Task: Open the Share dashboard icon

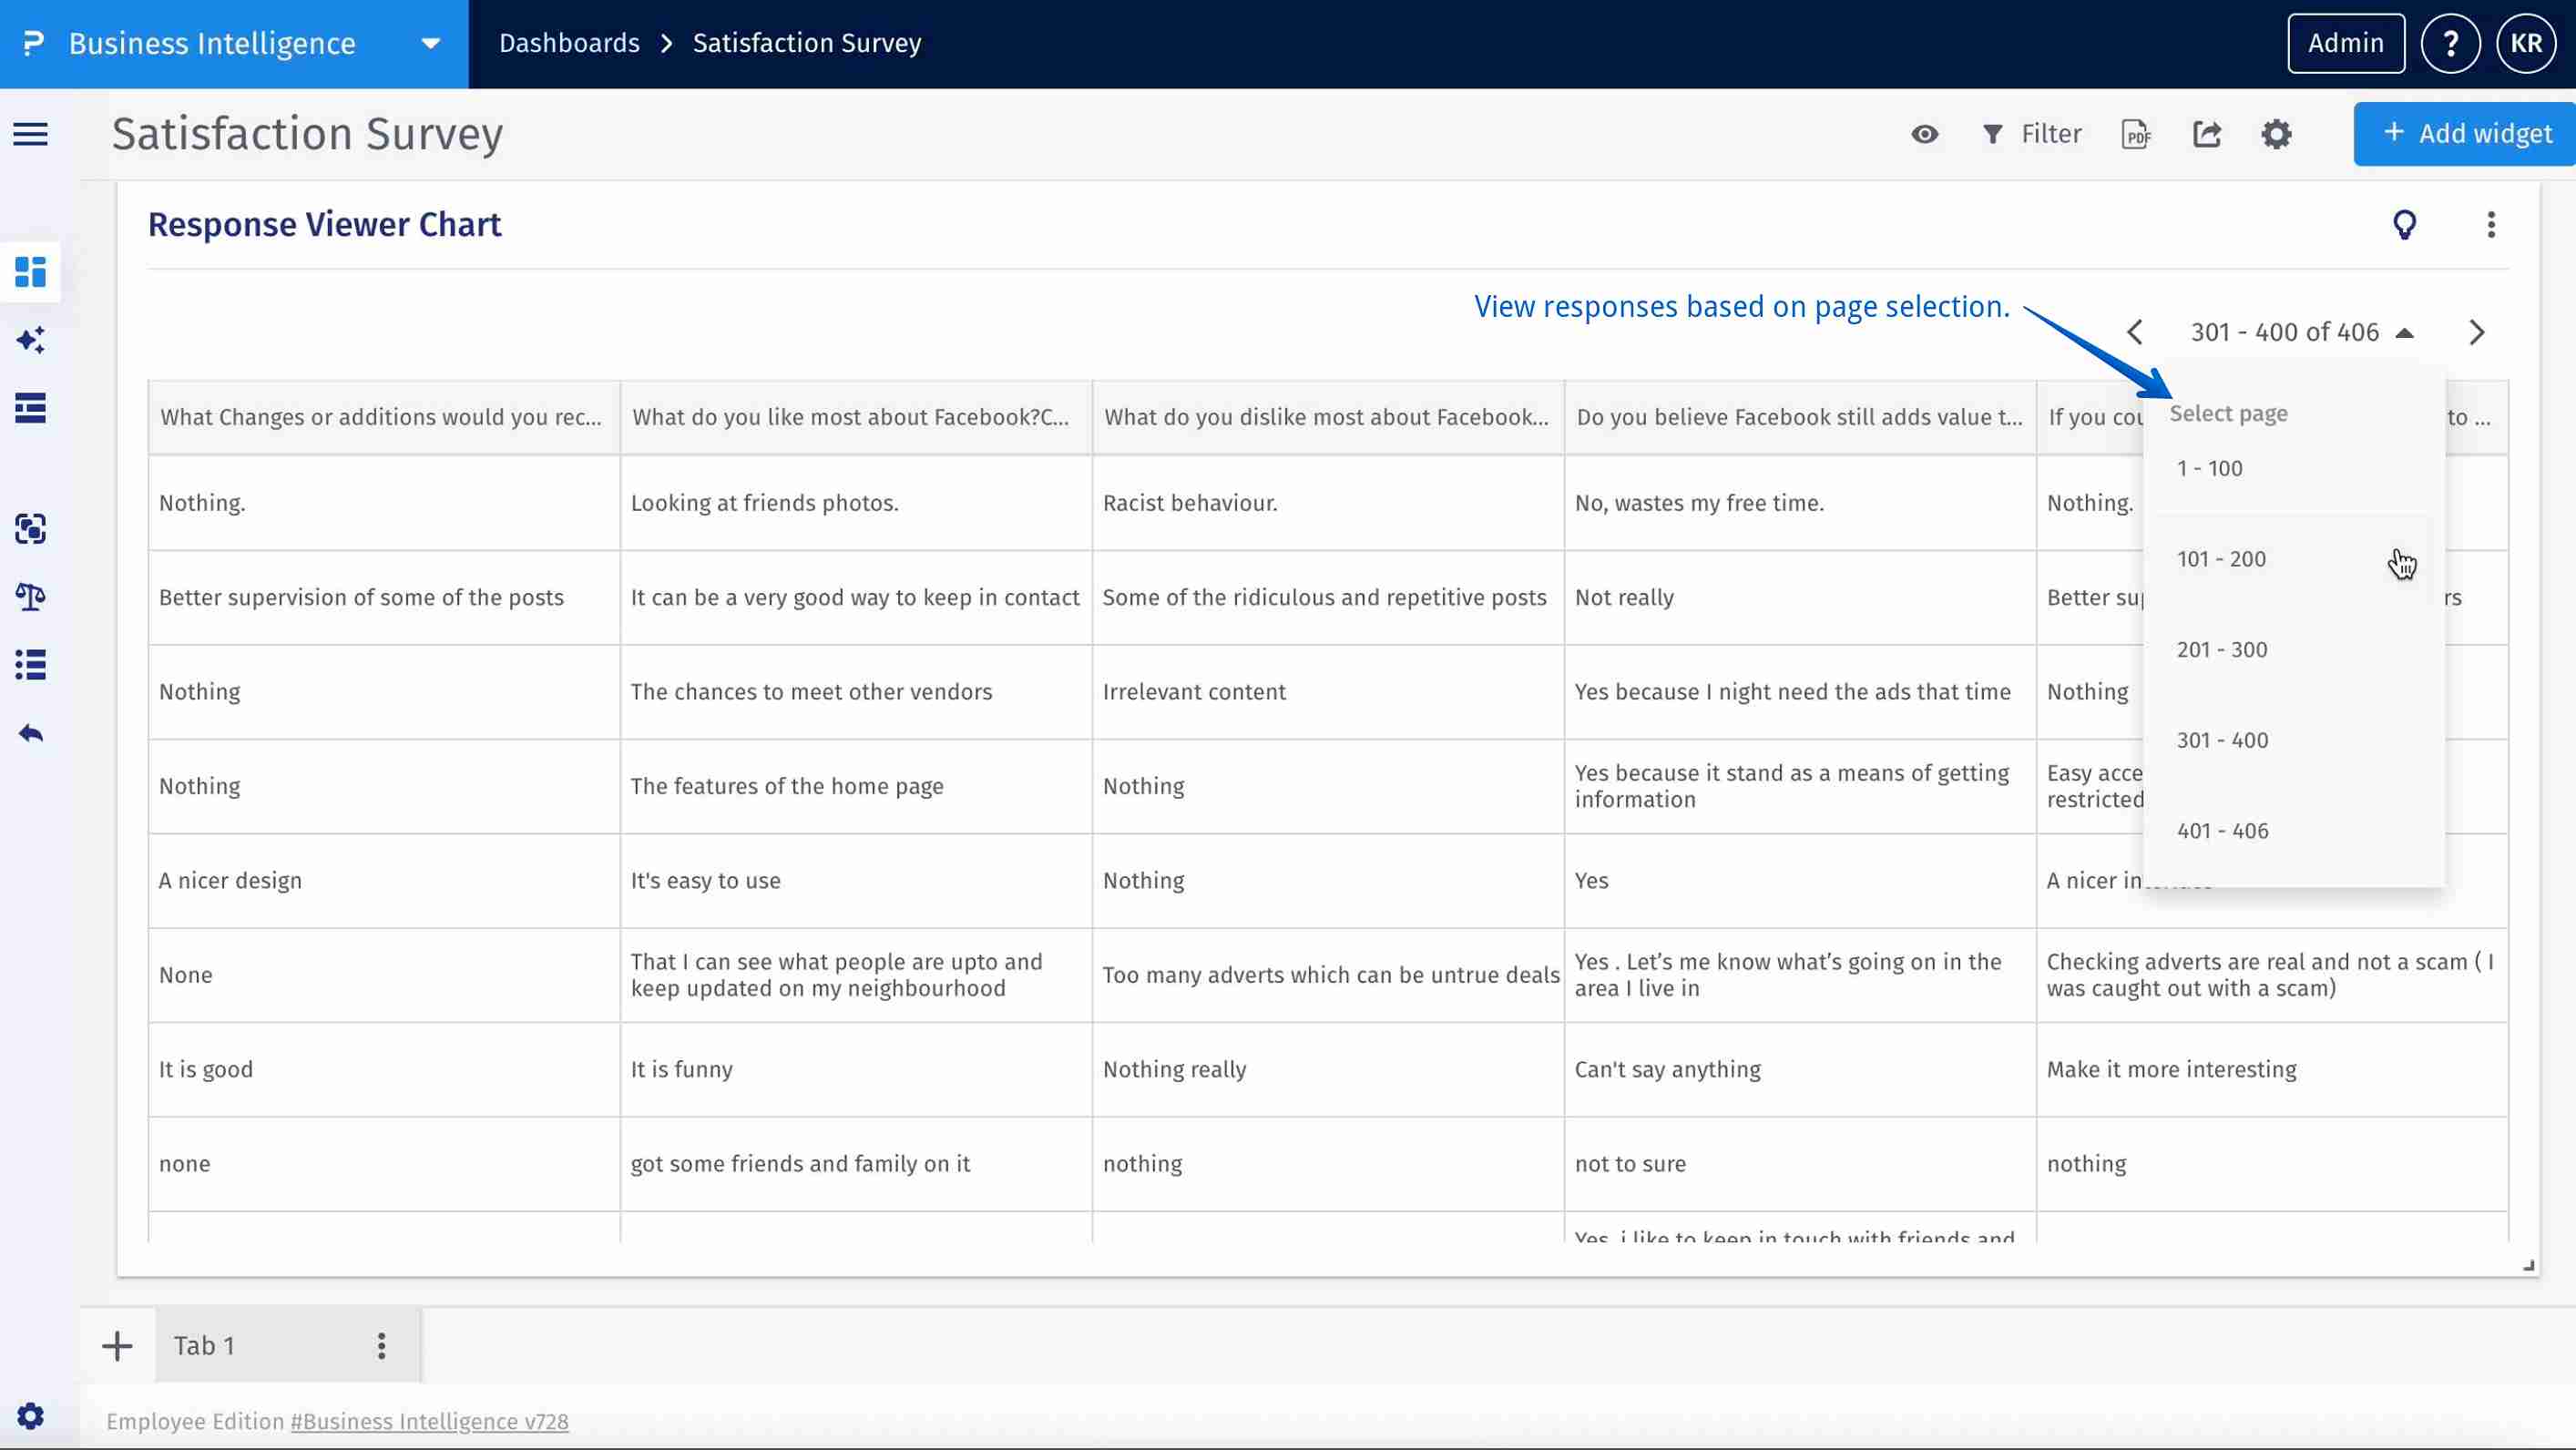Action: (x=2208, y=133)
